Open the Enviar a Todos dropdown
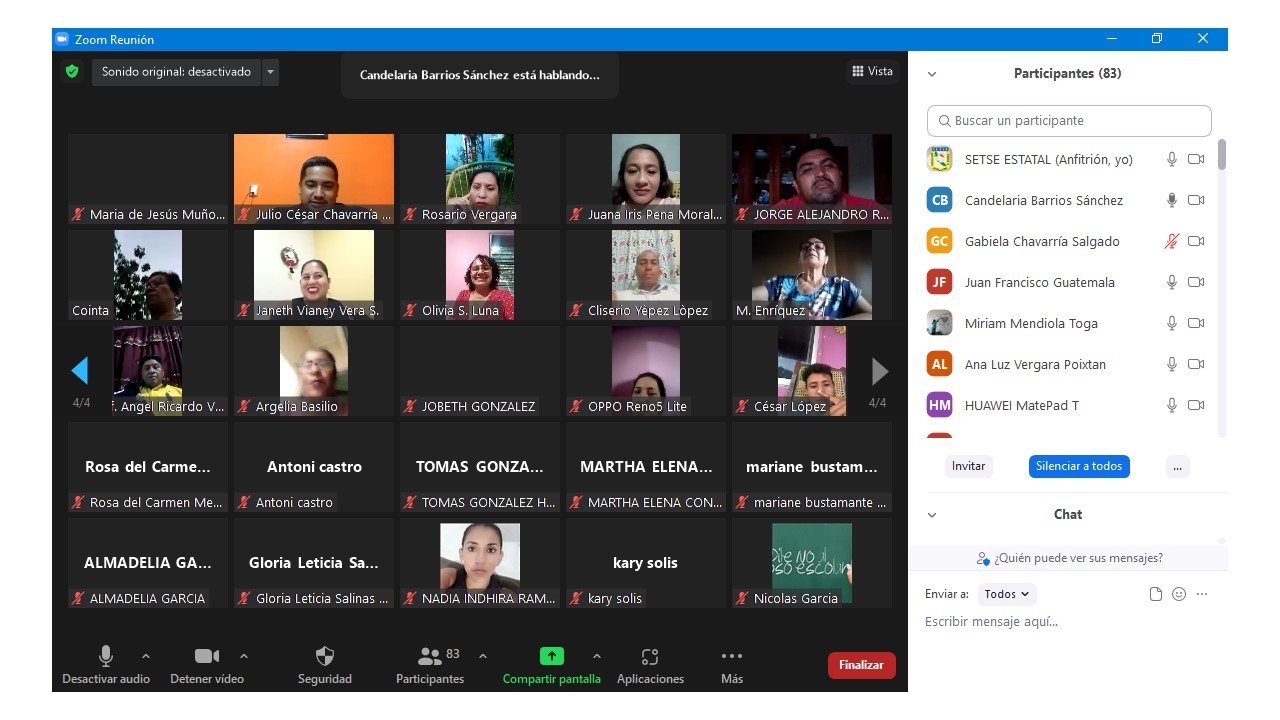This screenshot has height=720, width=1280. [1007, 594]
